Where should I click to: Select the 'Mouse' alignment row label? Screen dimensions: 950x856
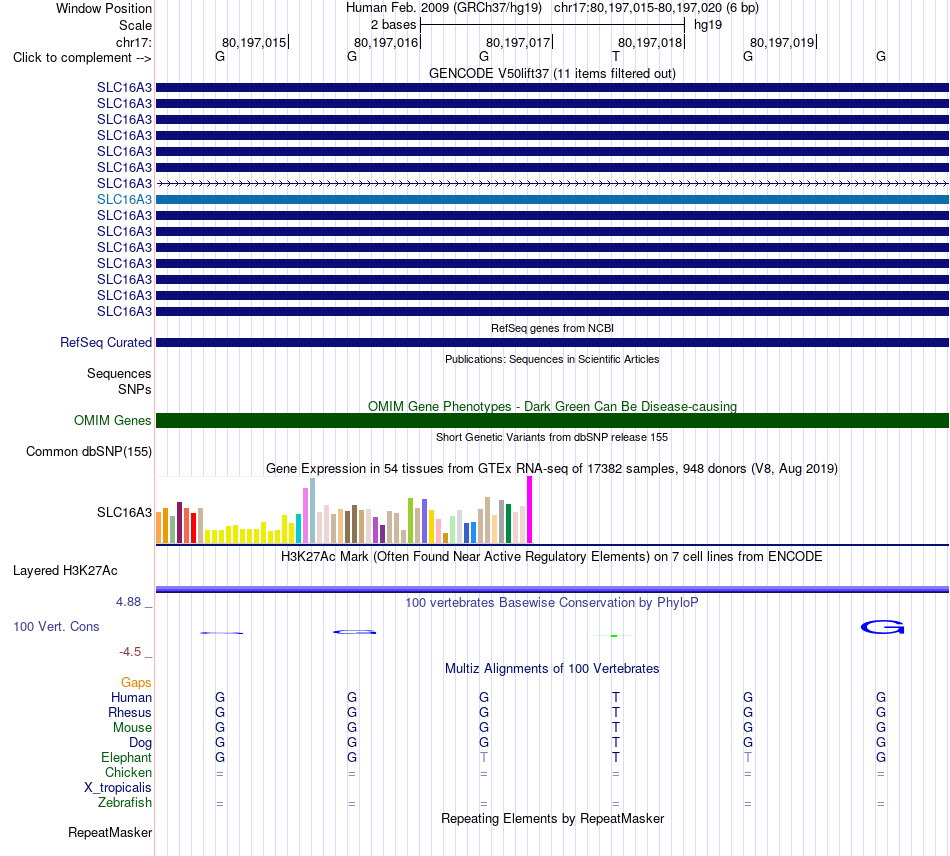[x=132, y=728]
